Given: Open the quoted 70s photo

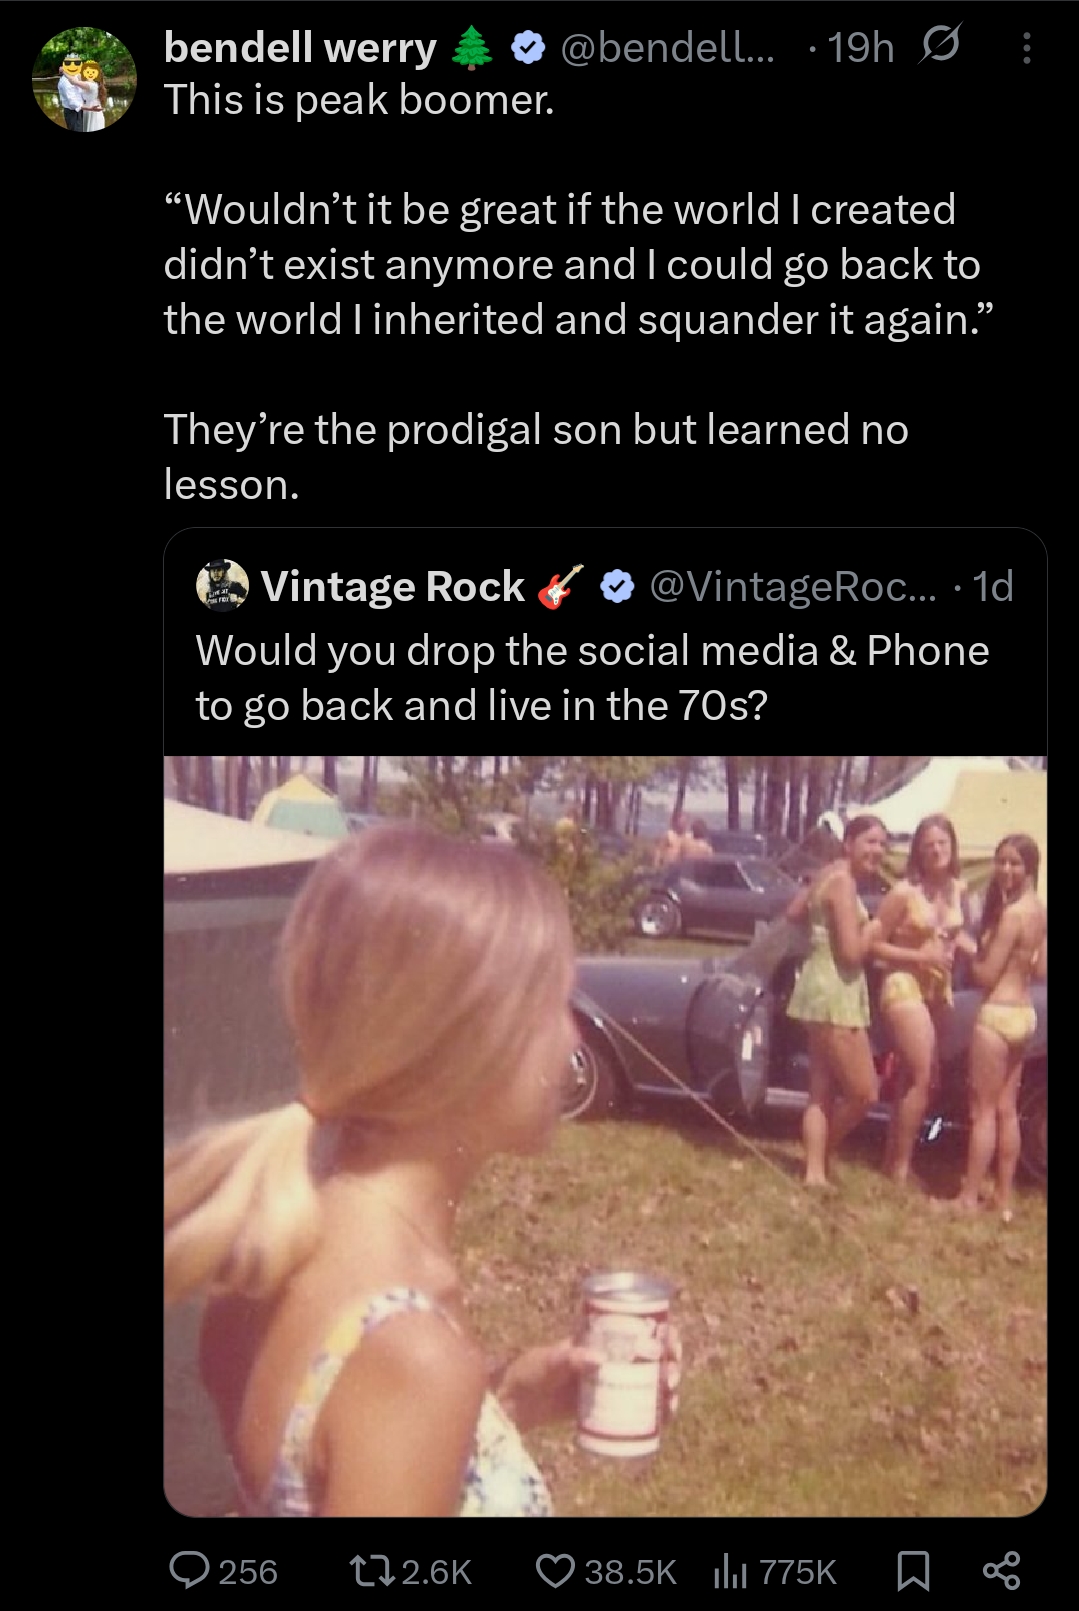Looking at the screenshot, I should point(605,1136).
